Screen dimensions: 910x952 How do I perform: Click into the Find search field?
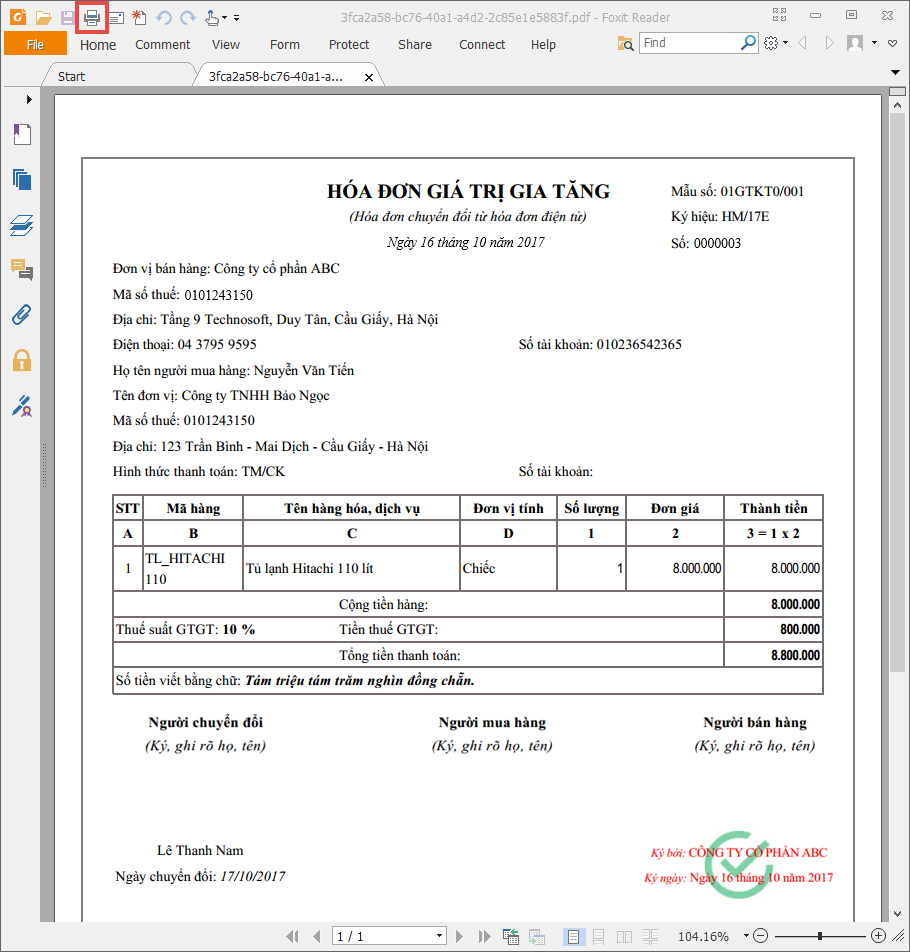[x=690, y=43]
